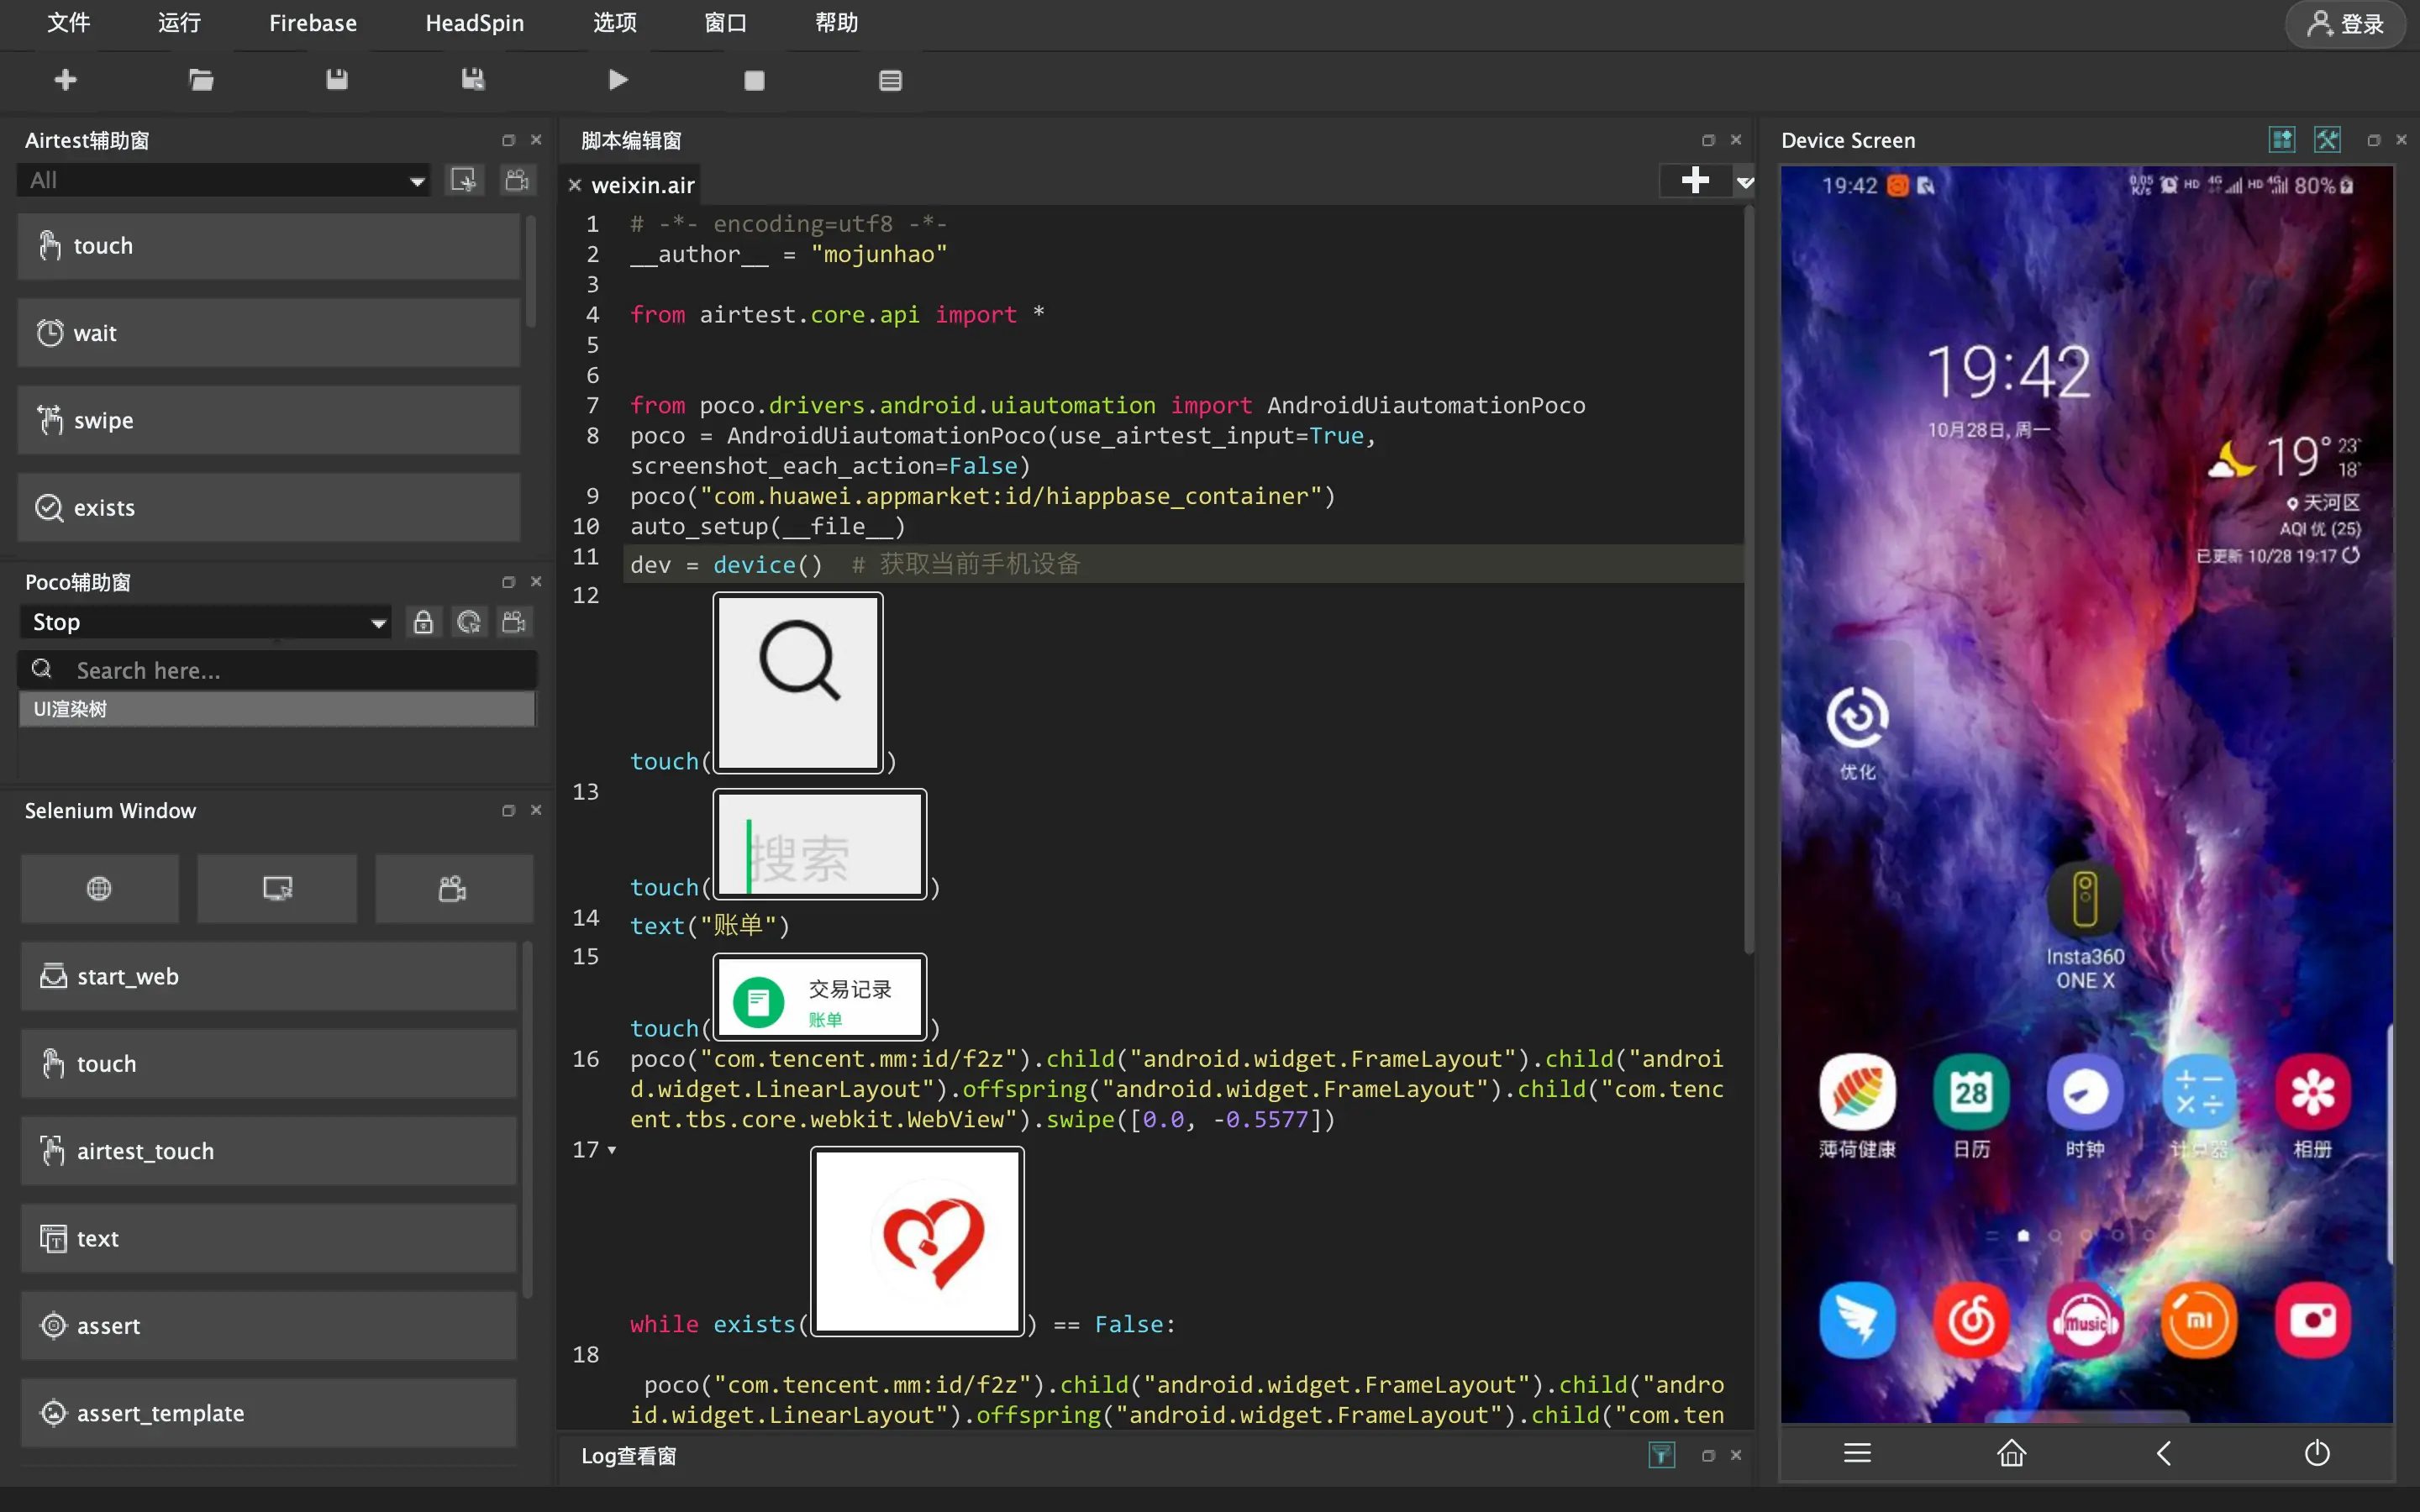Click the assert_template Selenium button

268,1413
